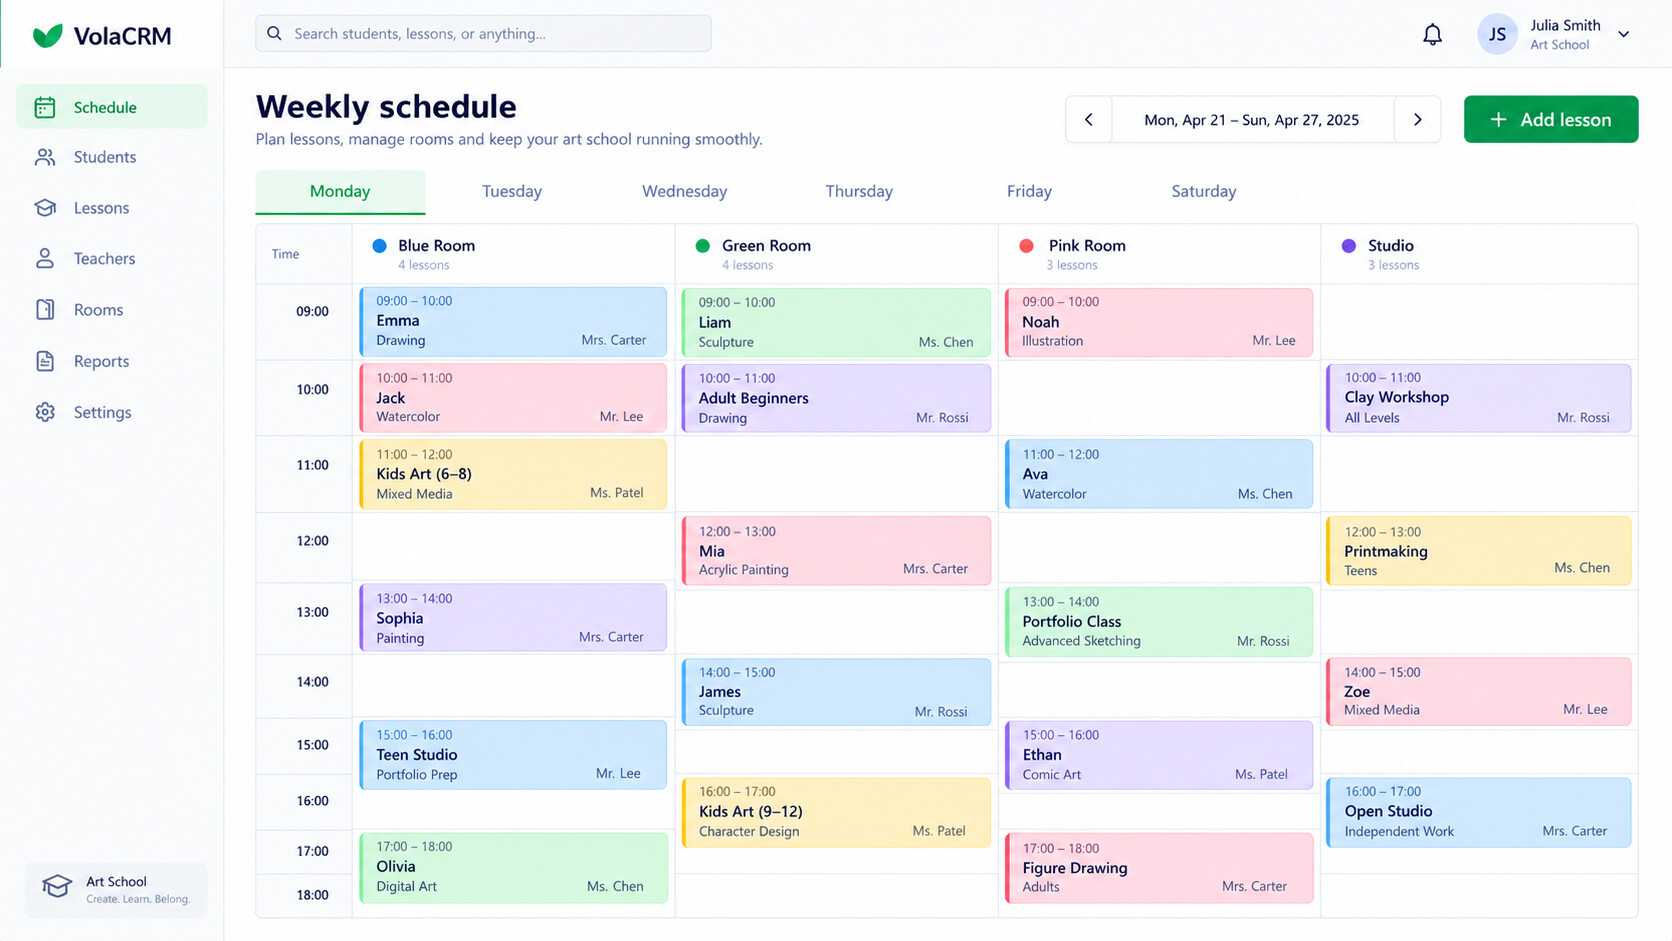Open Settings in the sidebar
Screen dimensions: 1672x941
[x=112, y=412]
